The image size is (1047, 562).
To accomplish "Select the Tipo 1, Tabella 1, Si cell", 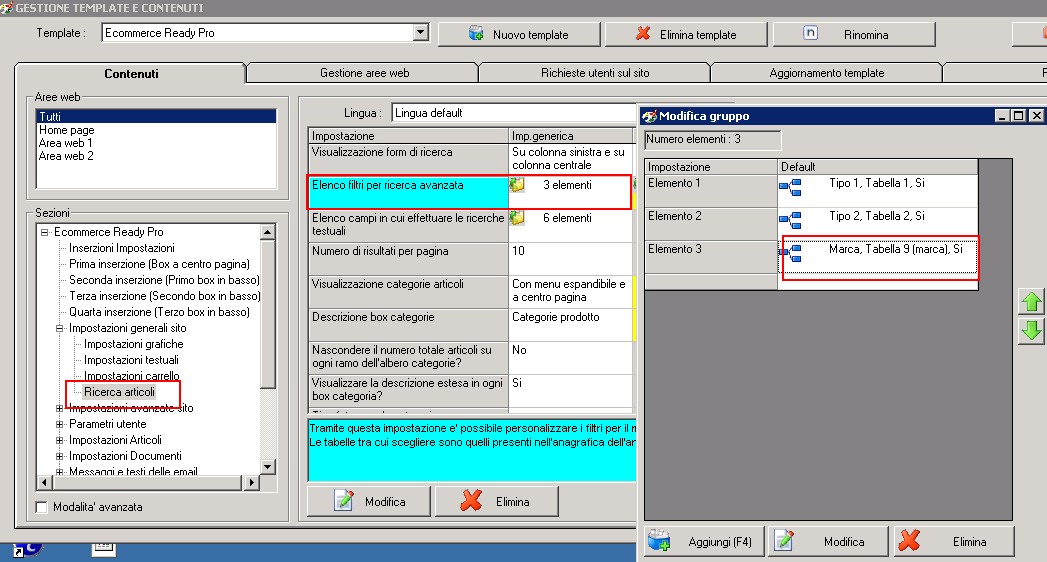I will 877,191.
